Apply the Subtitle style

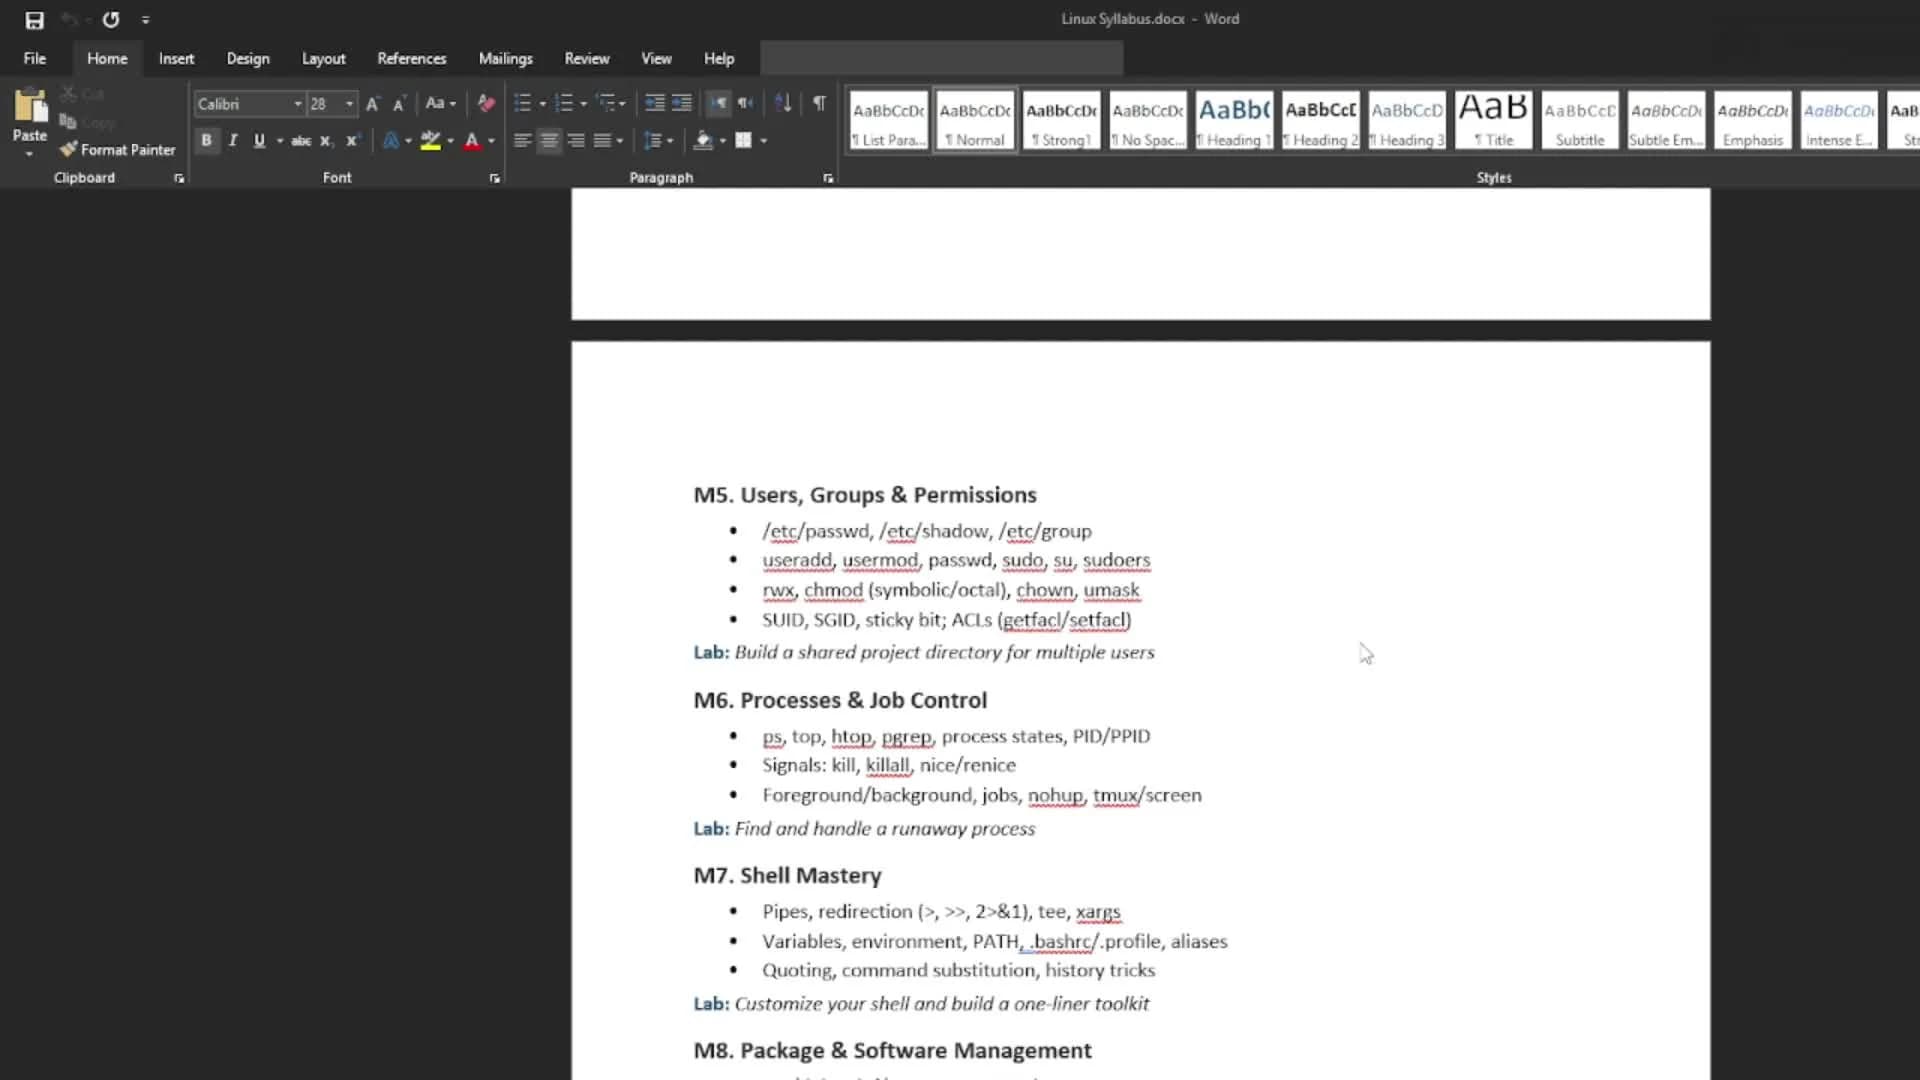(x=1580, y=121)
